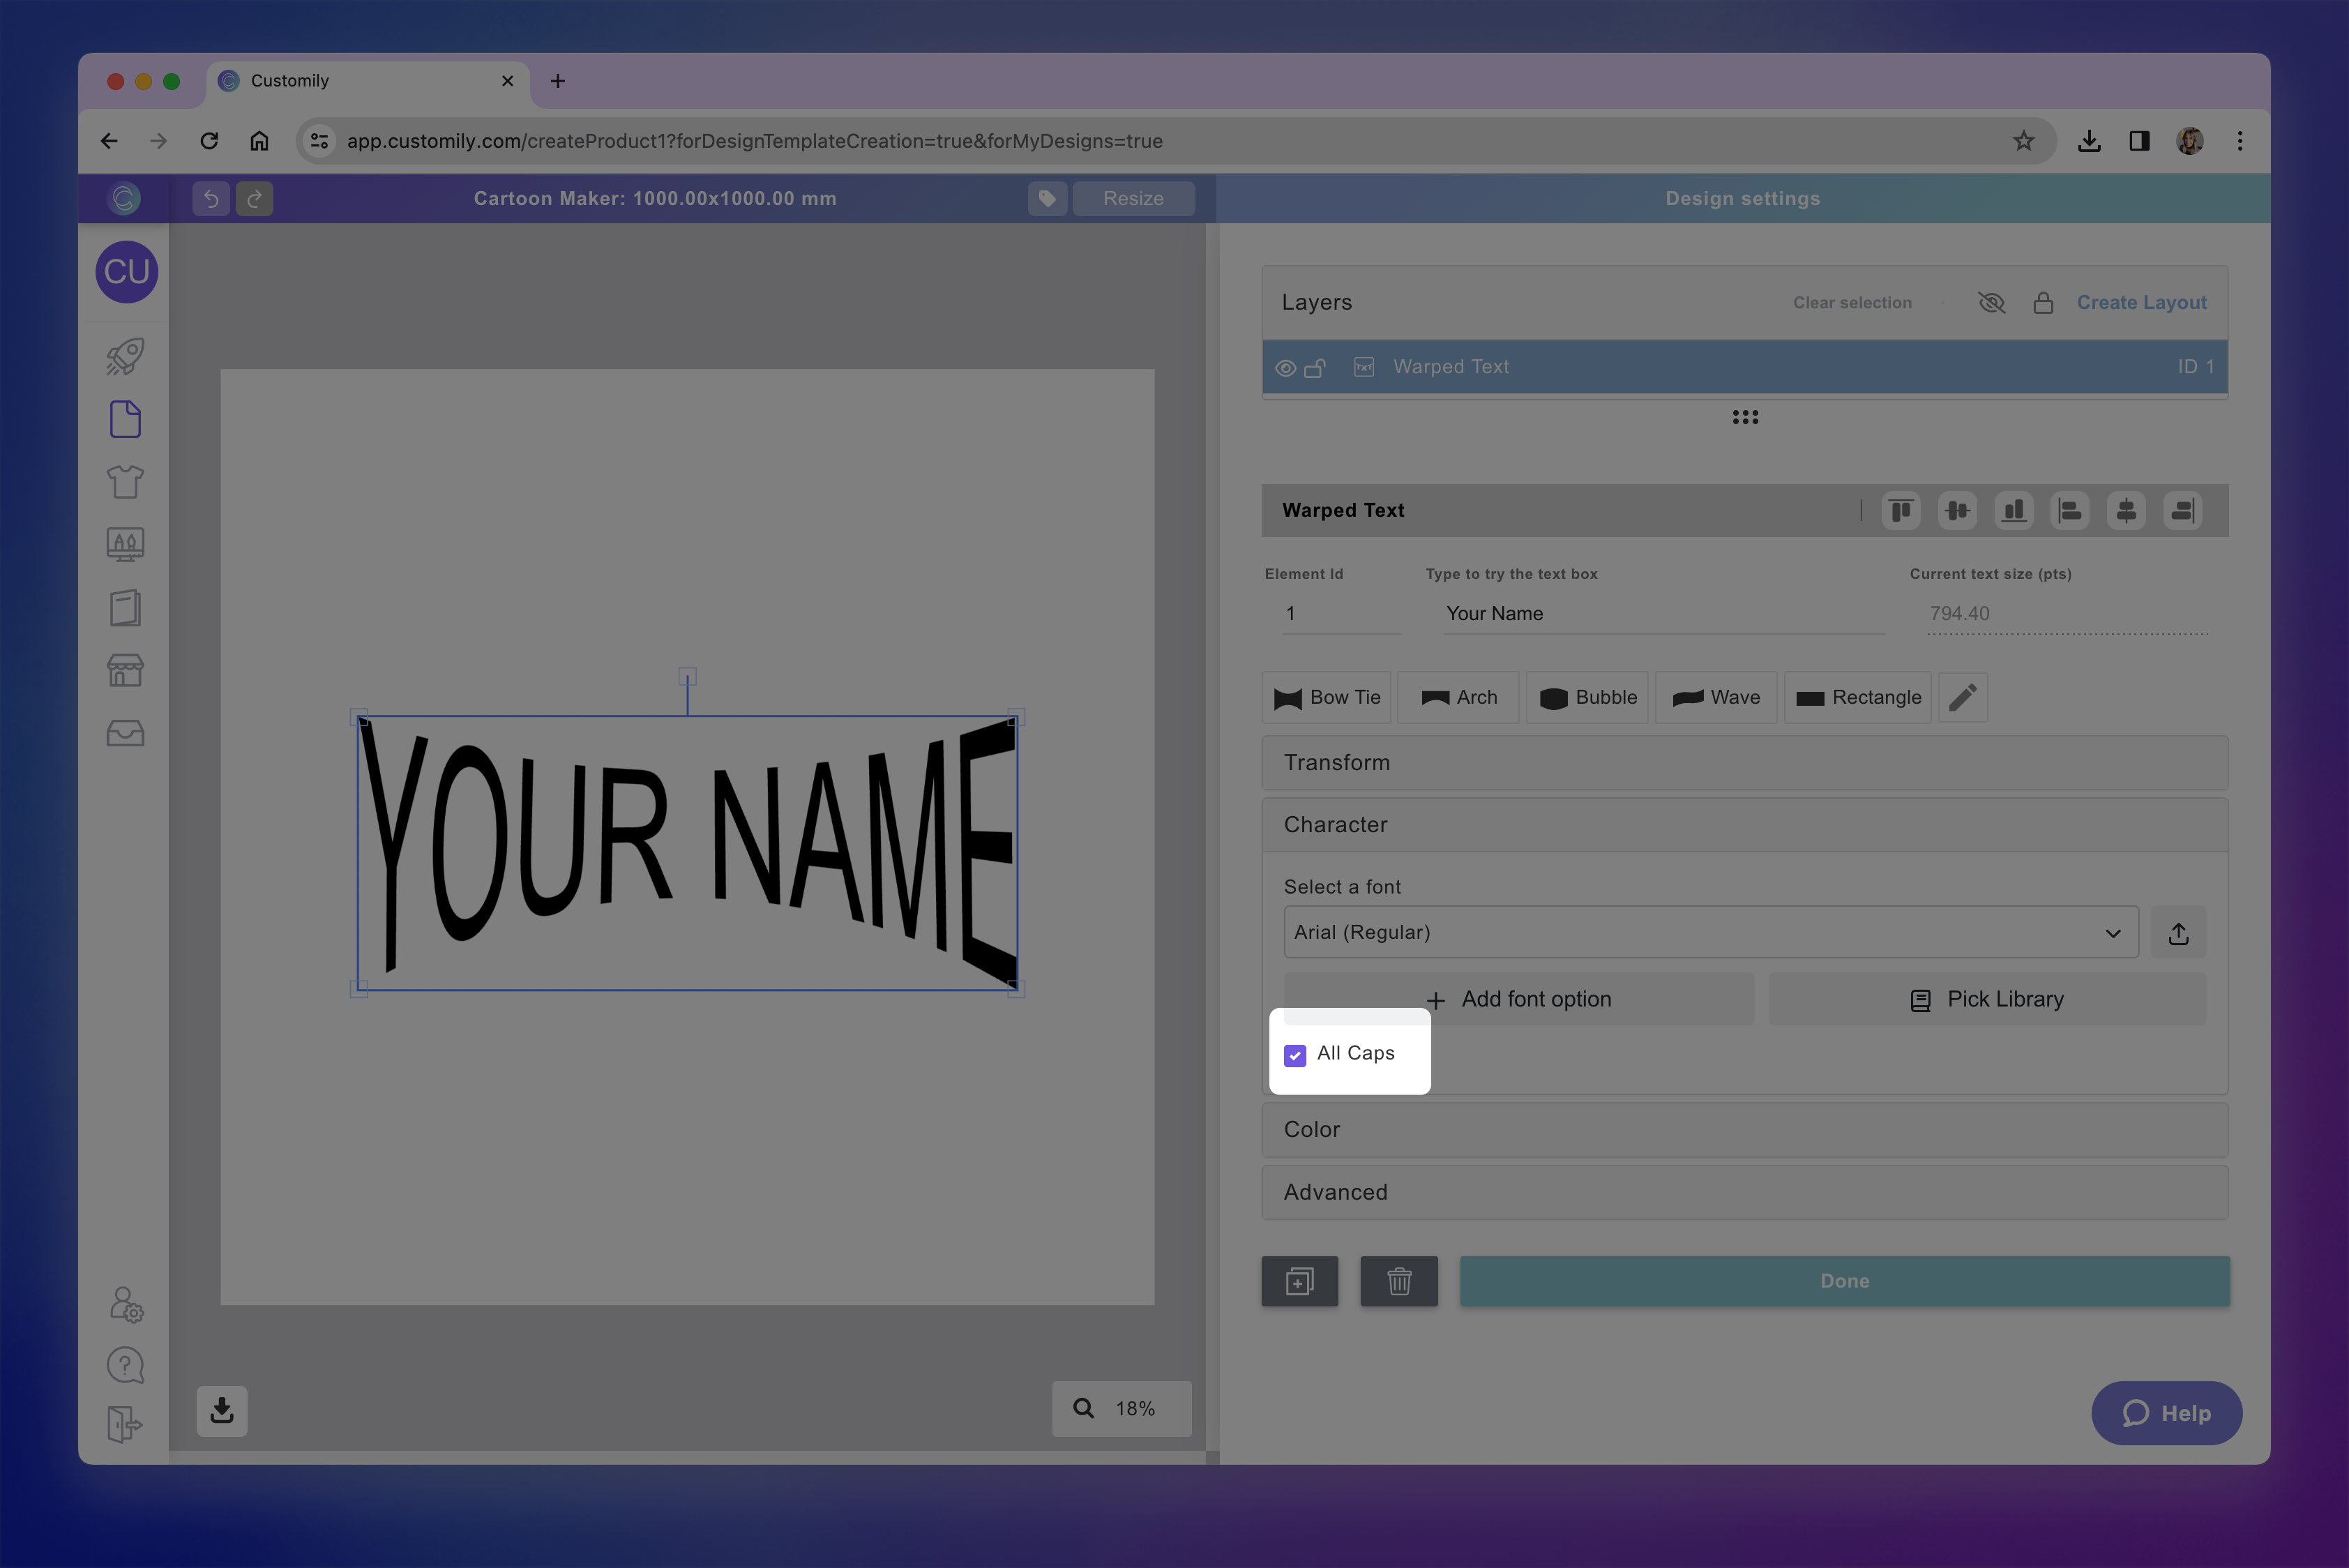
Task: Open the Arial (Regular) font dropdown
Action: pyautogui.click(x=1710, y=933)
